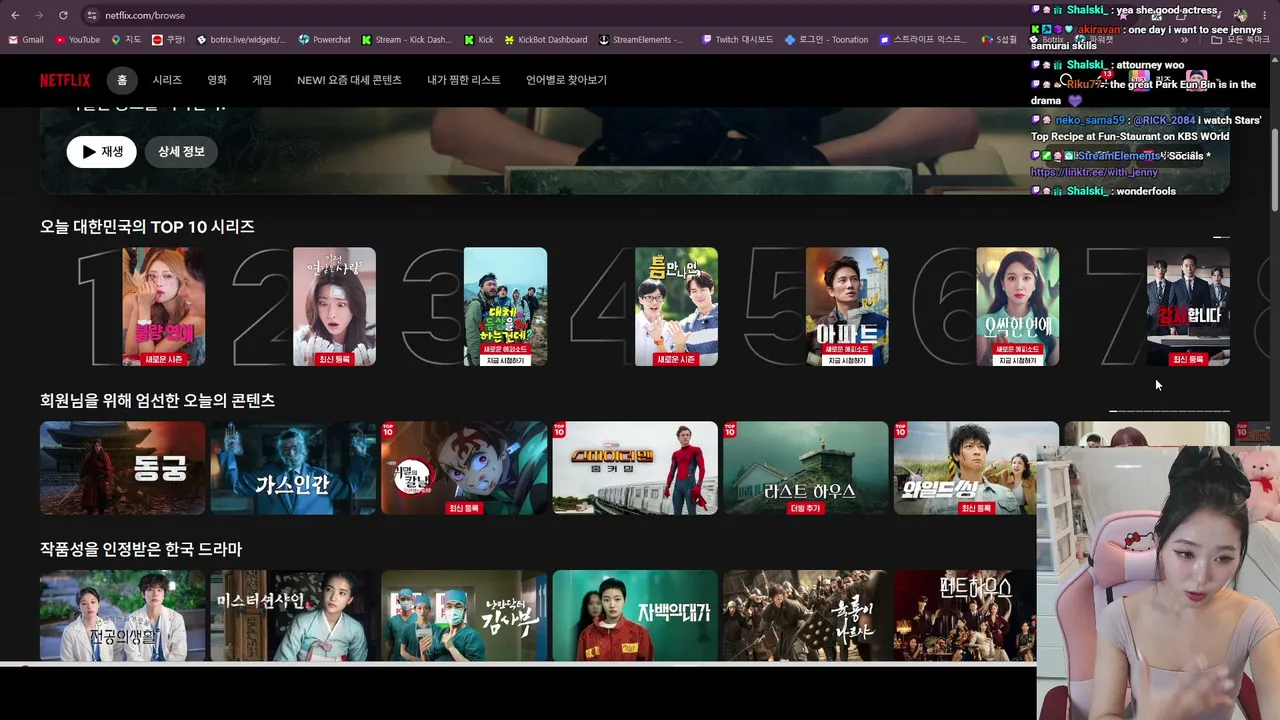Open the 귀멸의 칼날 anime card
This screenshot has width=1280, height=720.
coord(464,468)
